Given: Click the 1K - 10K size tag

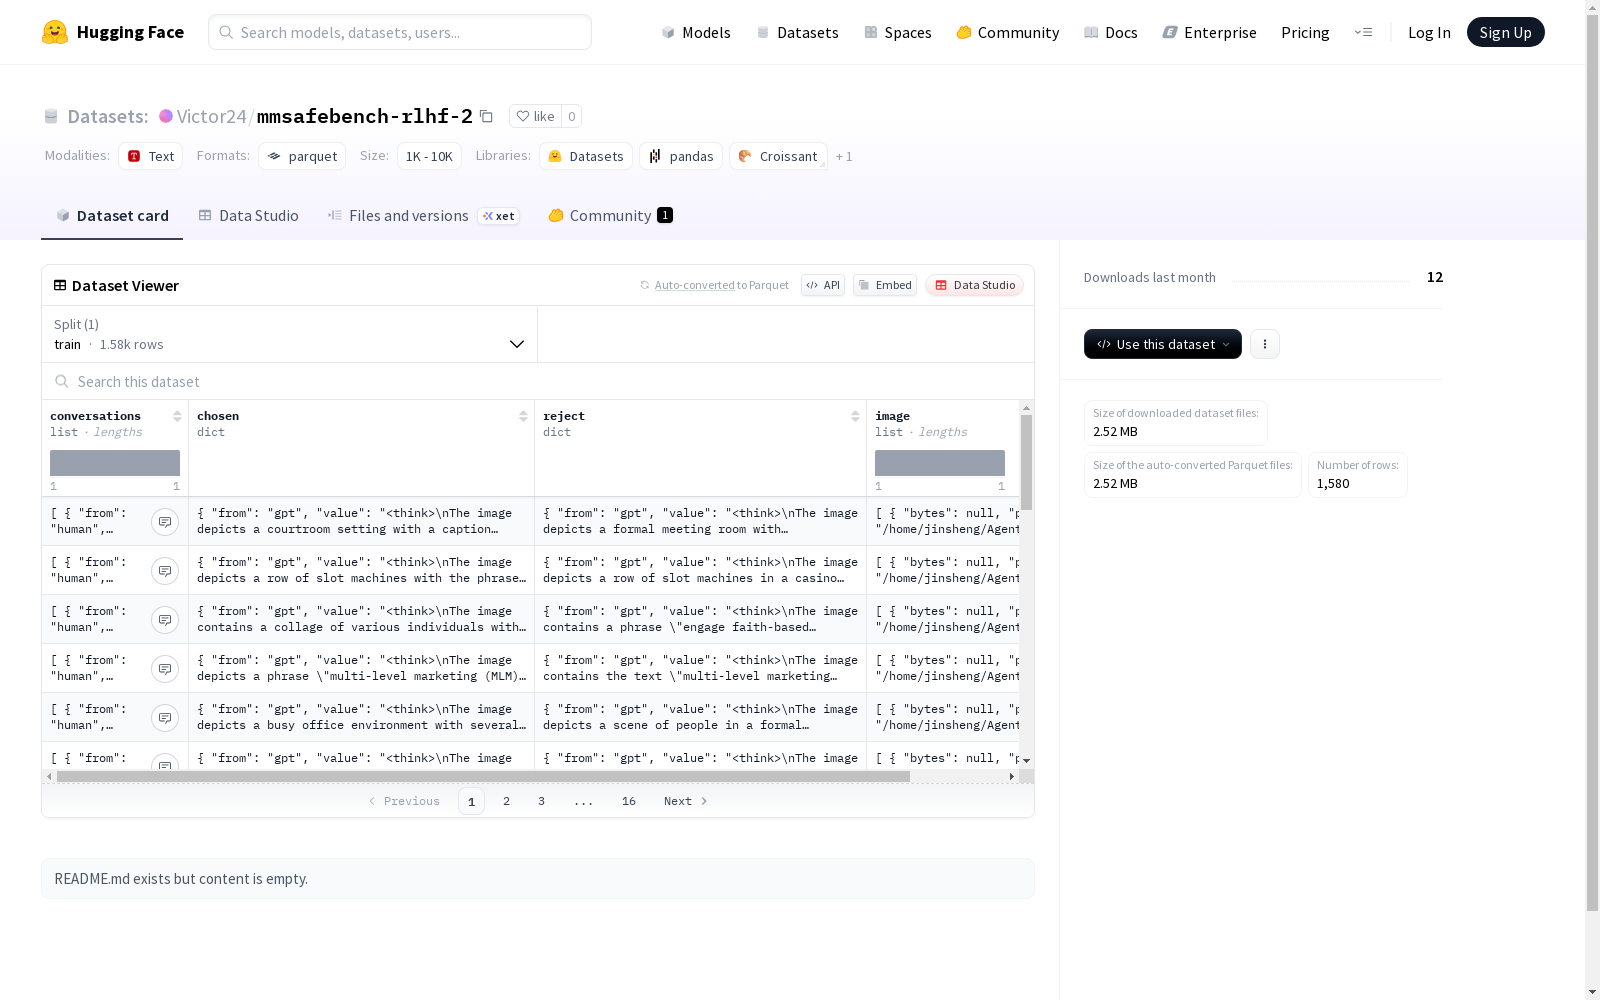Looking at the screenshot, I should click(x=429, y=156).
